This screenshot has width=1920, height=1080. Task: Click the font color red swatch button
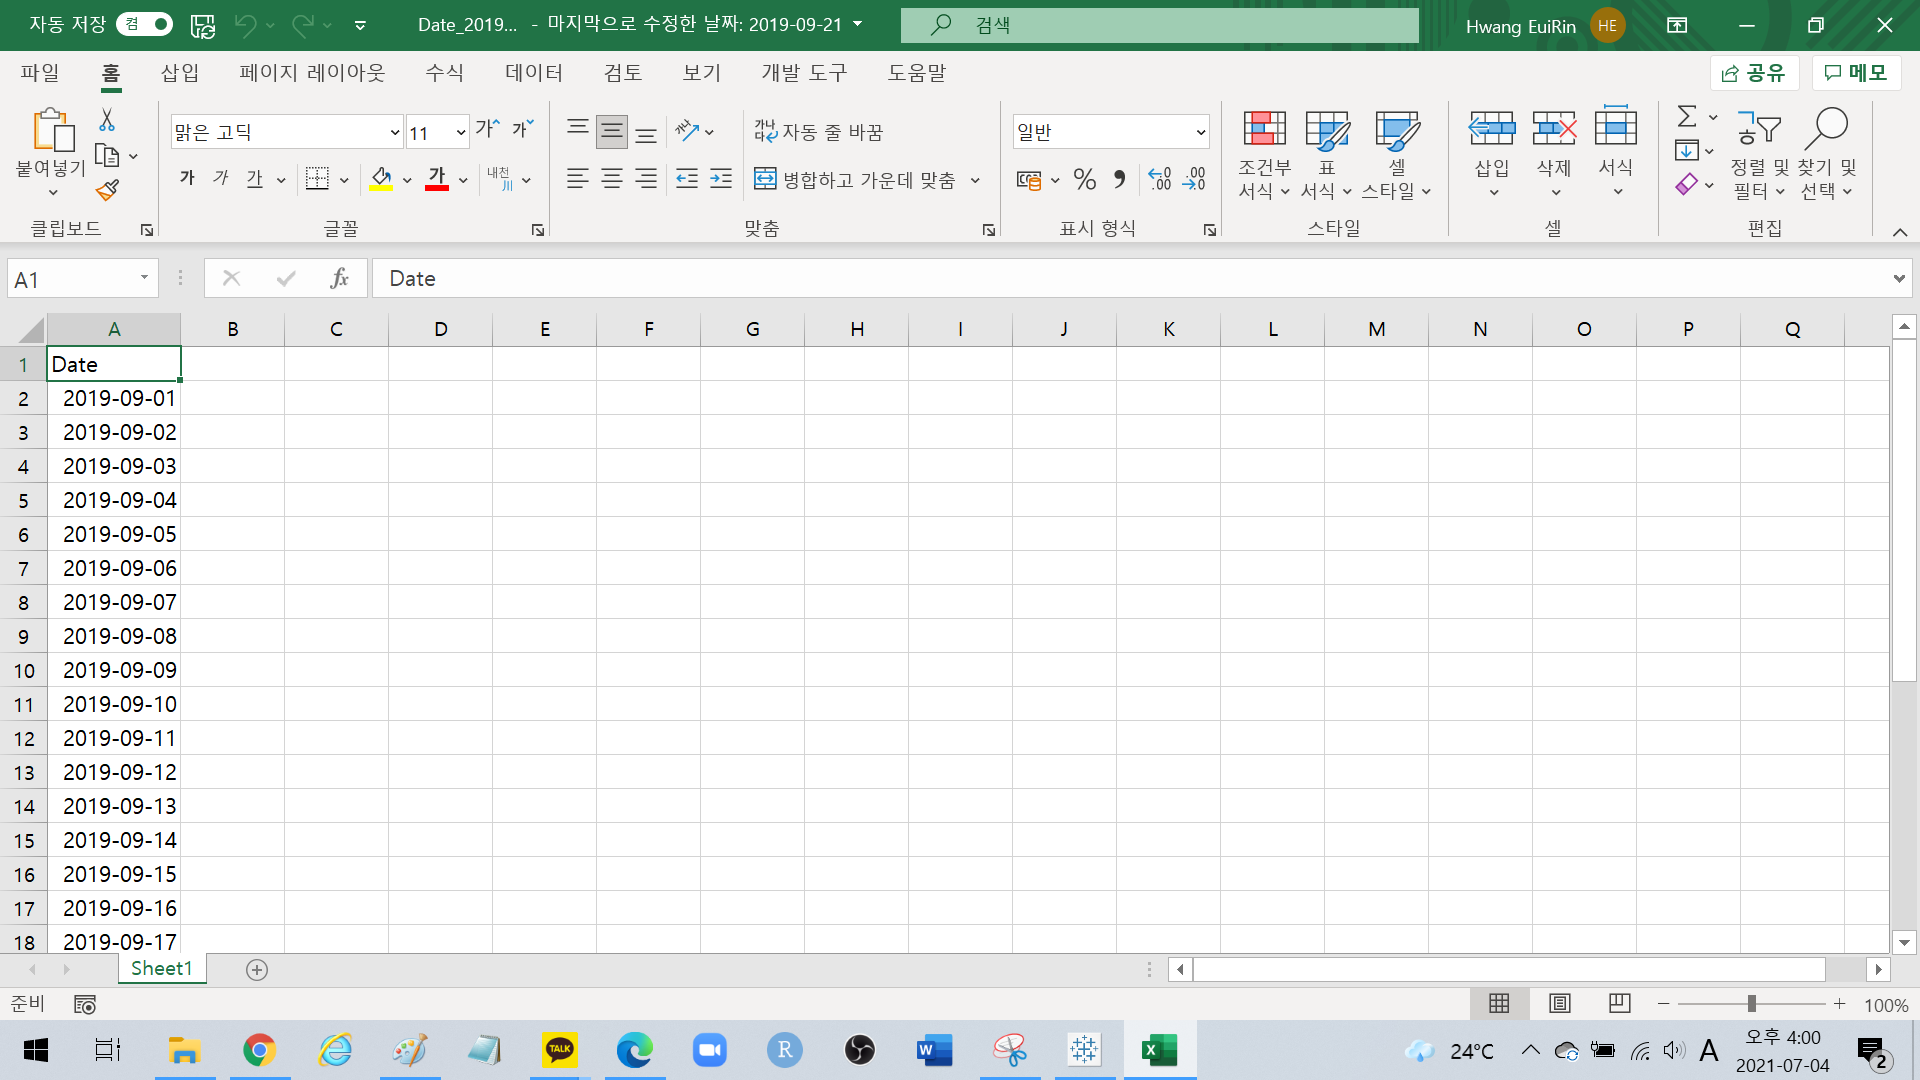click(437, 179)
